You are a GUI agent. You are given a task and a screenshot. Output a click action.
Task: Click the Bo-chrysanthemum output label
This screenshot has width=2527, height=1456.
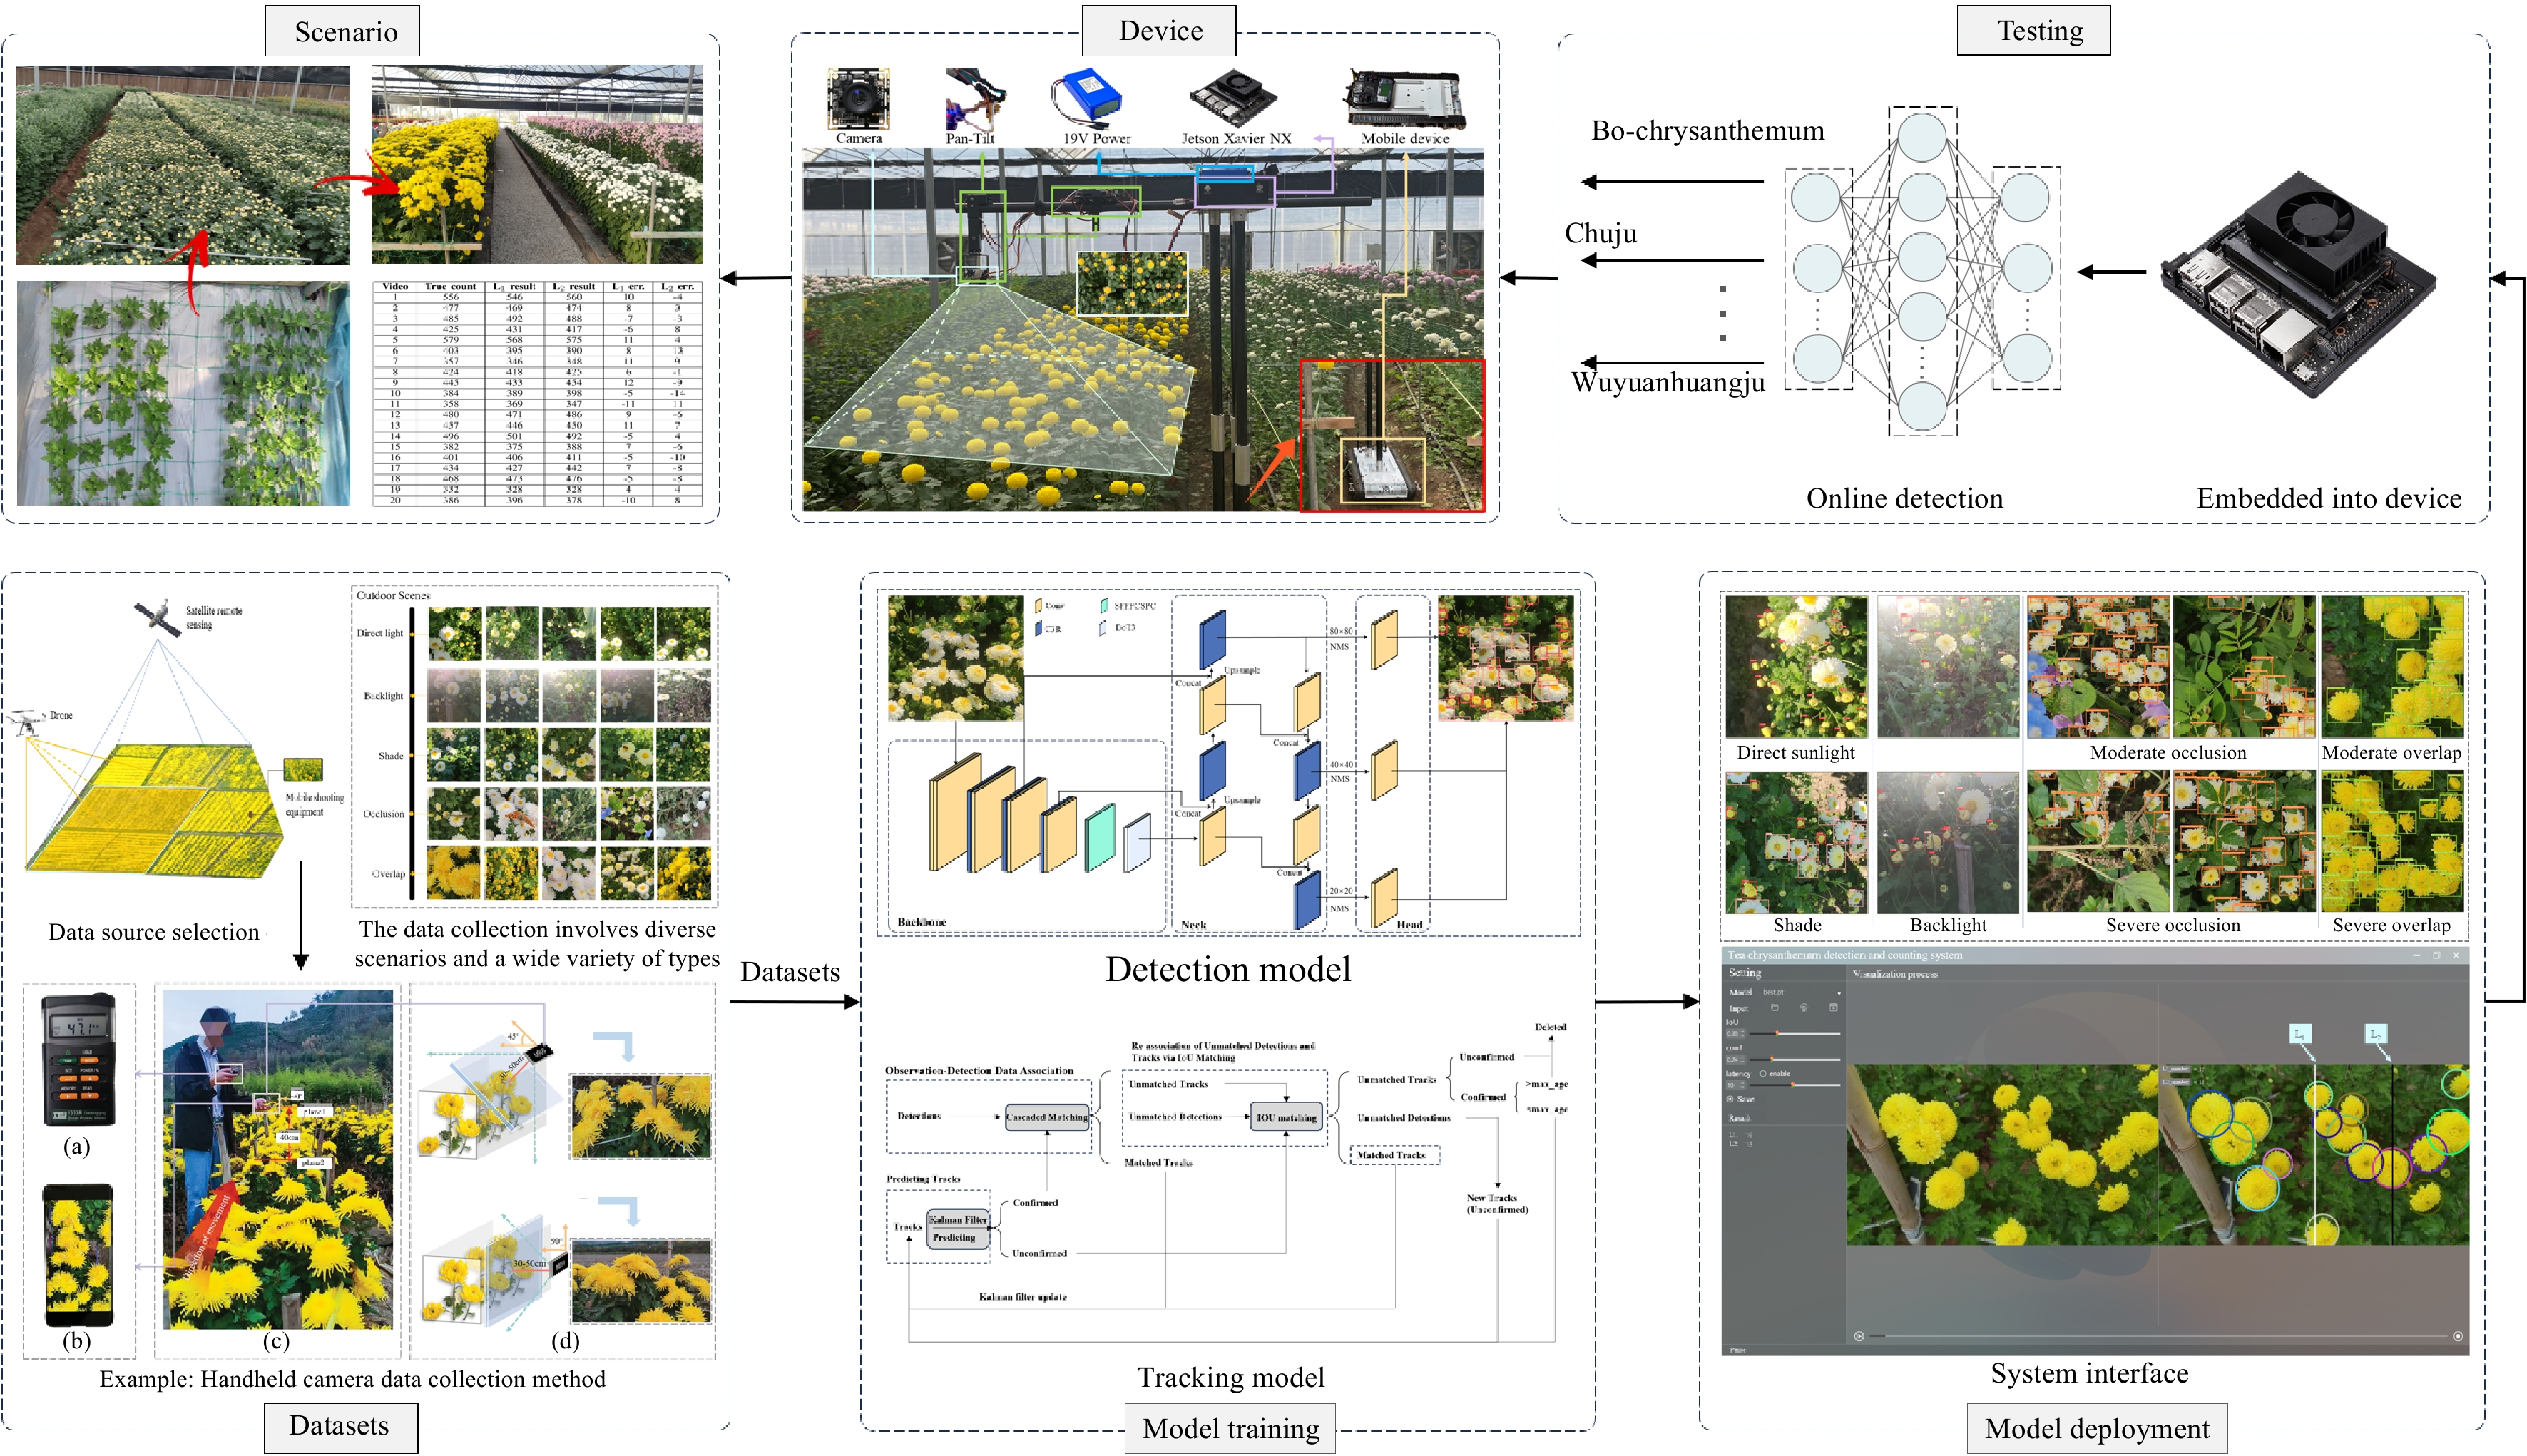(1707, 131)
